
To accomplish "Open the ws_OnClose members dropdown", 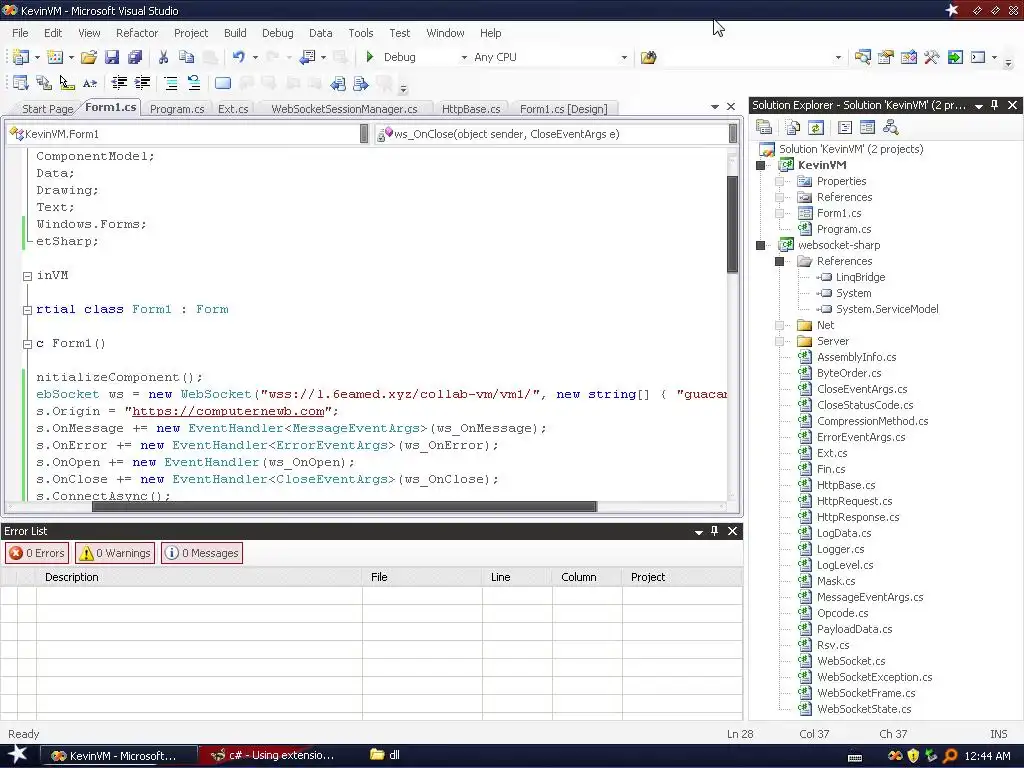I will [733, 134].
